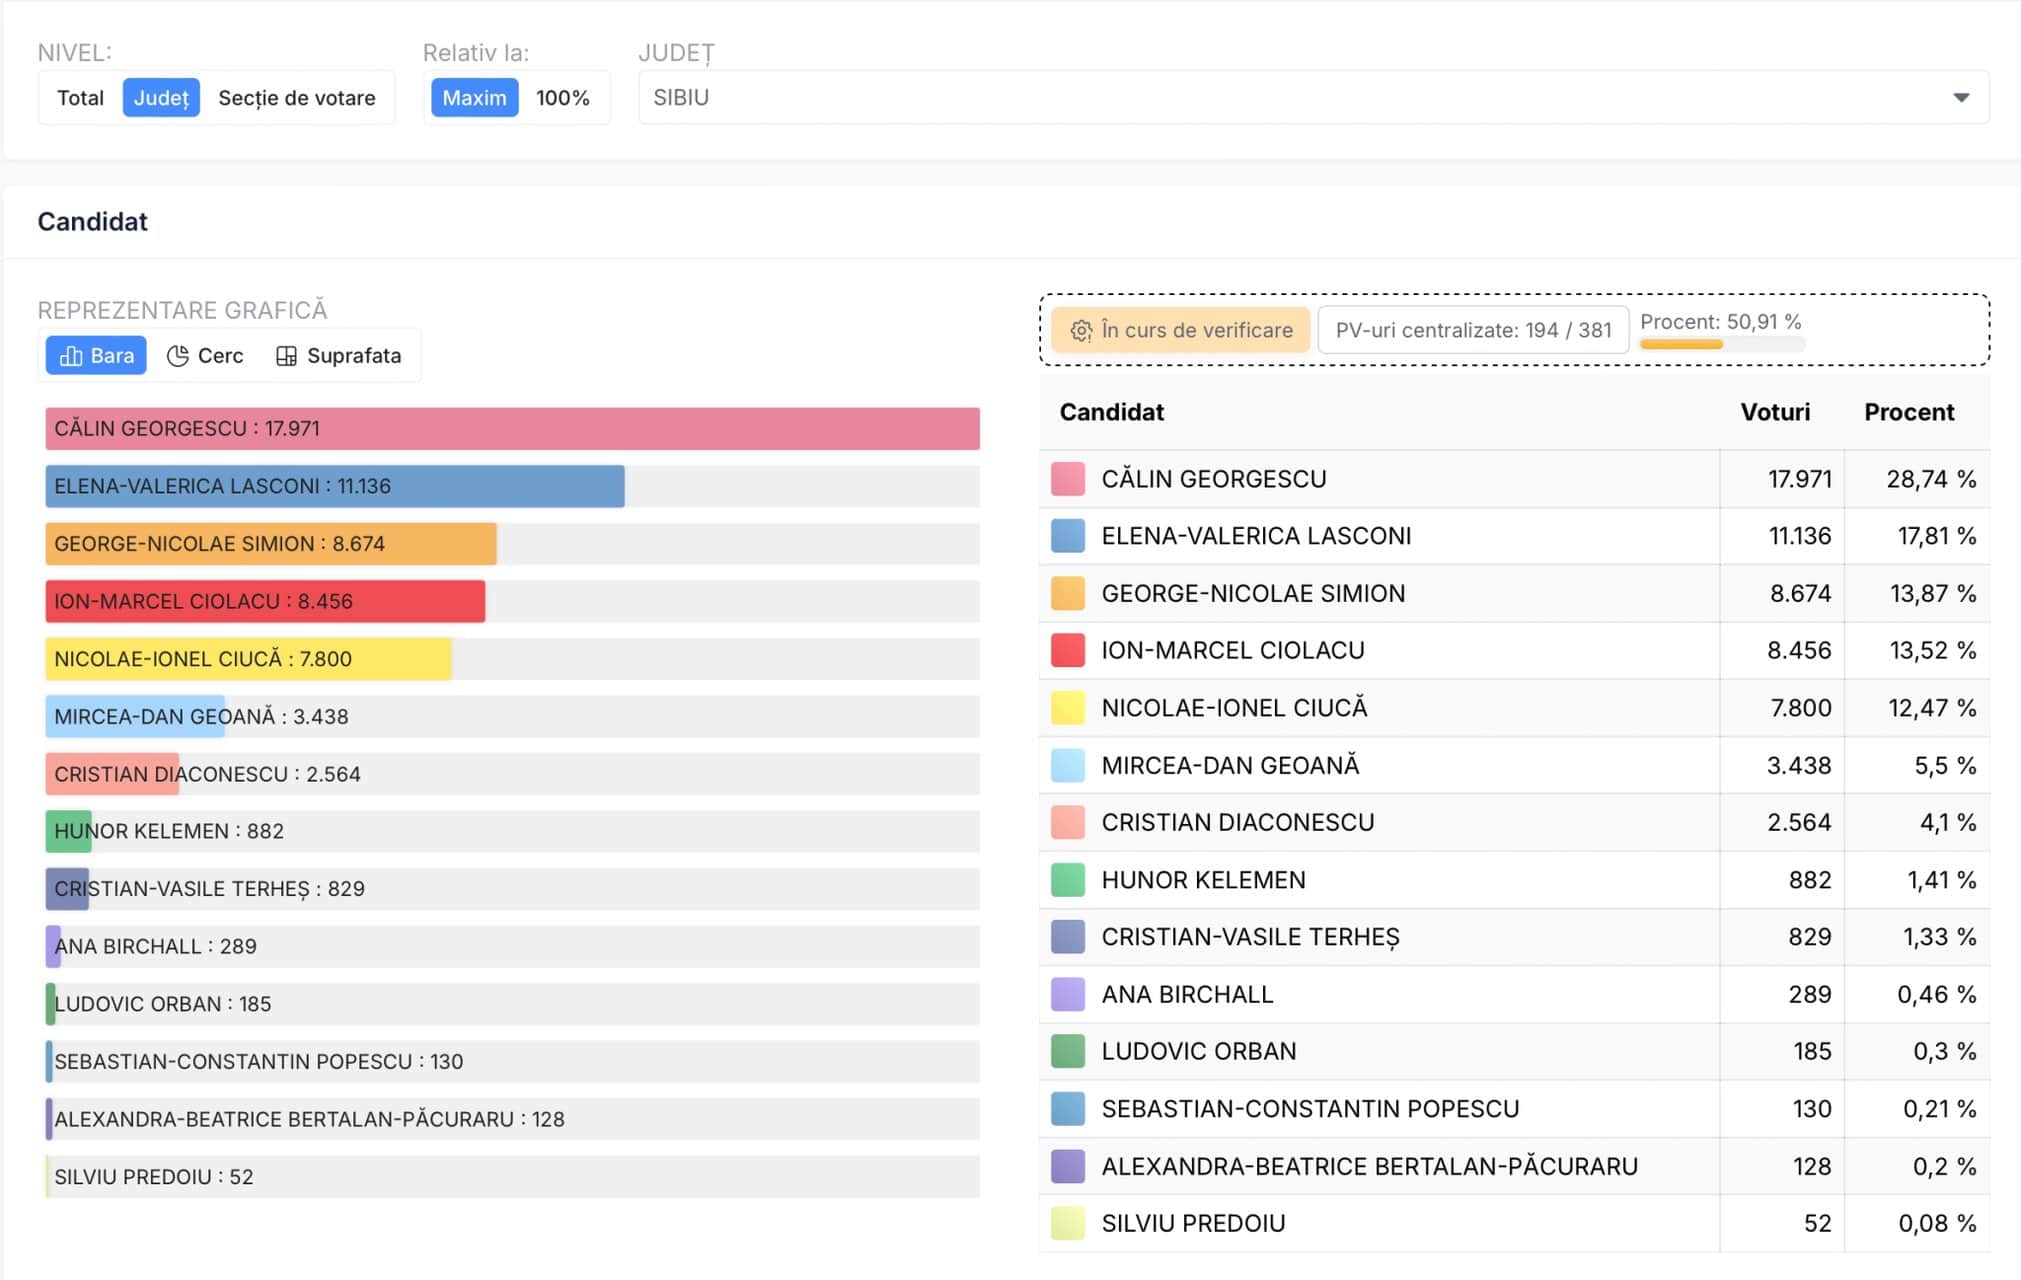The height and width of the screenshot is (1280, 2021).
Task: Click the Ion-Marcel Ciolacu red swatch
Action: [x=1068, y=650]
